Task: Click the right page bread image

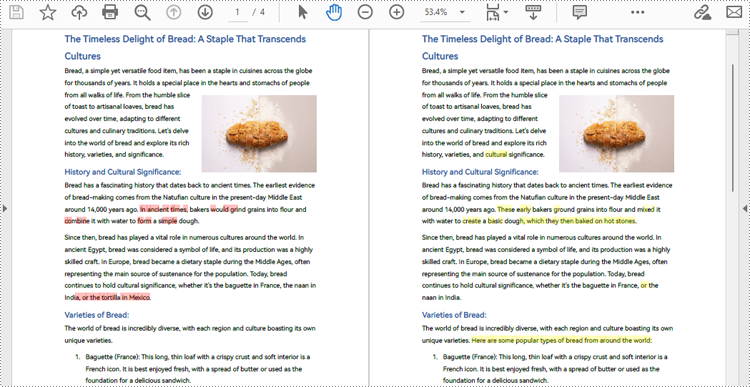Action: [x=617, y=133]
